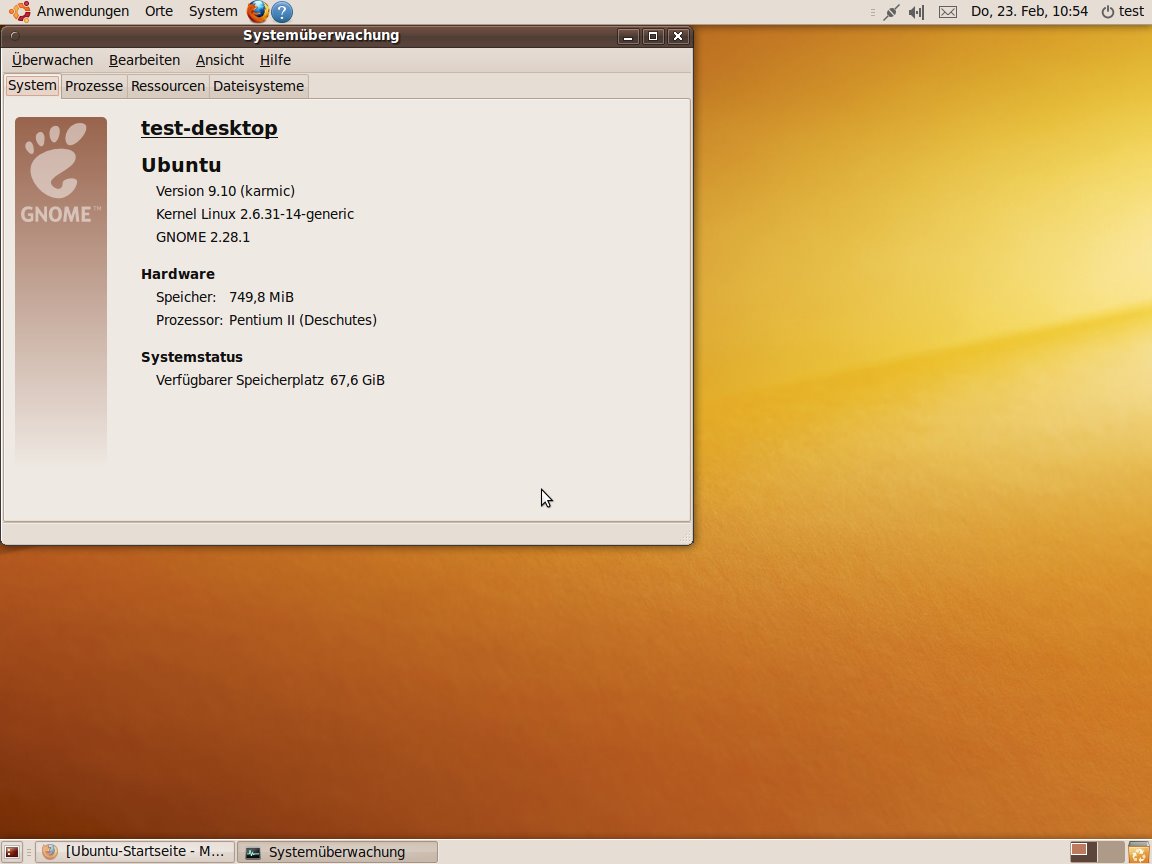Open the Anwendungen menu

pyautogui.click(x=83, y=11)
